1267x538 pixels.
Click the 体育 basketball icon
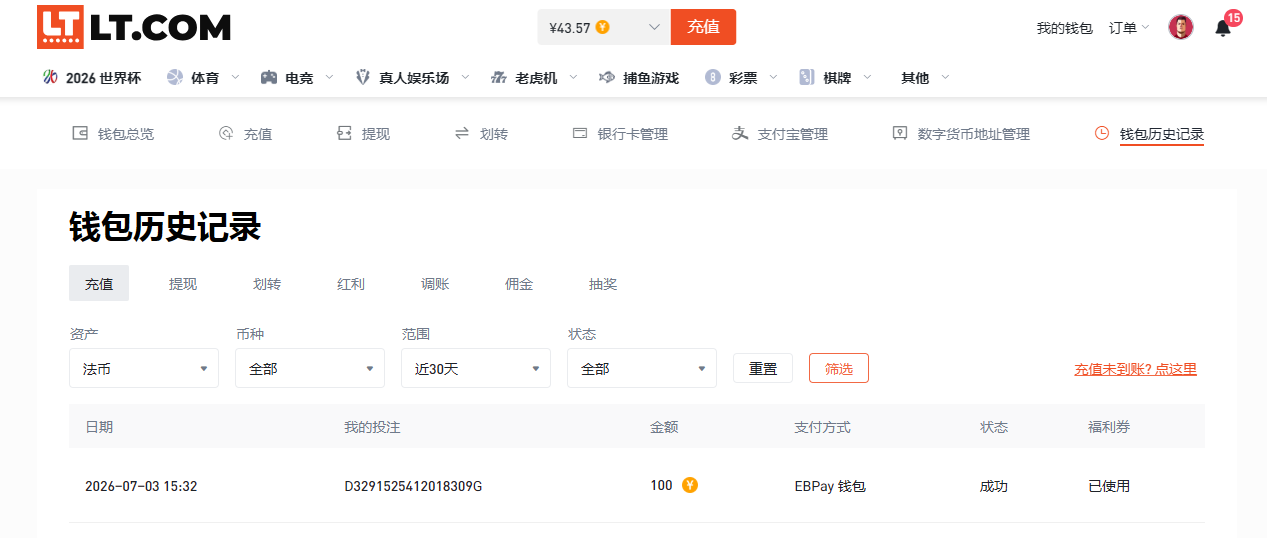pos(175,77)
